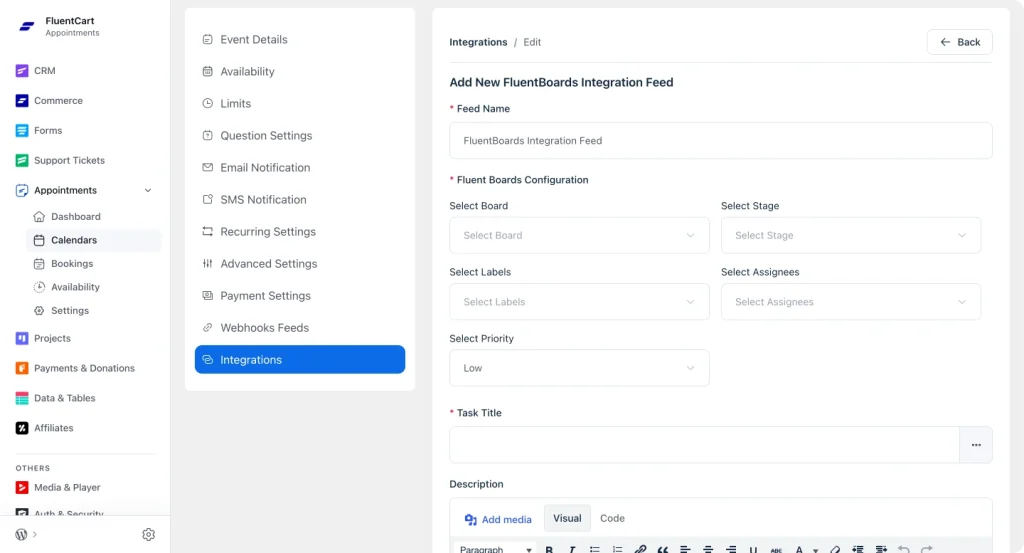
Task: Select the highlighted Integrations tab
Action: (x=300, y=360)
